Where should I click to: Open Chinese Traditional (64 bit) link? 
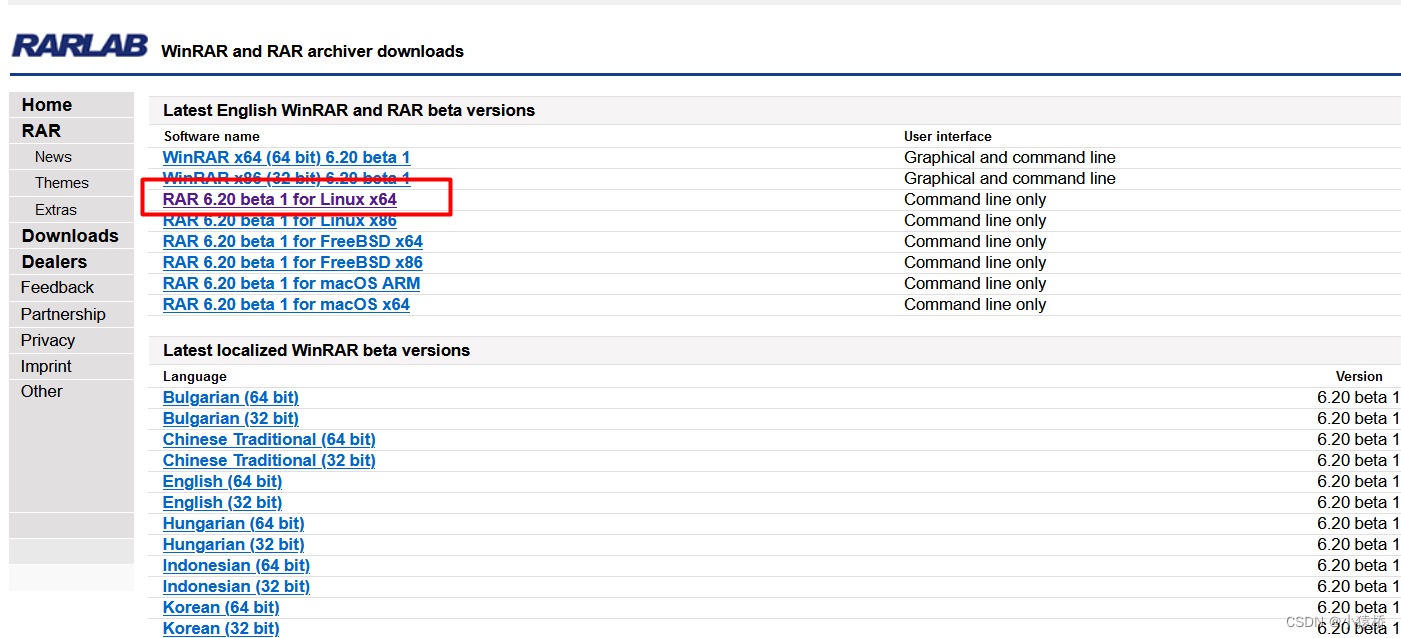(x=269, y=440)
